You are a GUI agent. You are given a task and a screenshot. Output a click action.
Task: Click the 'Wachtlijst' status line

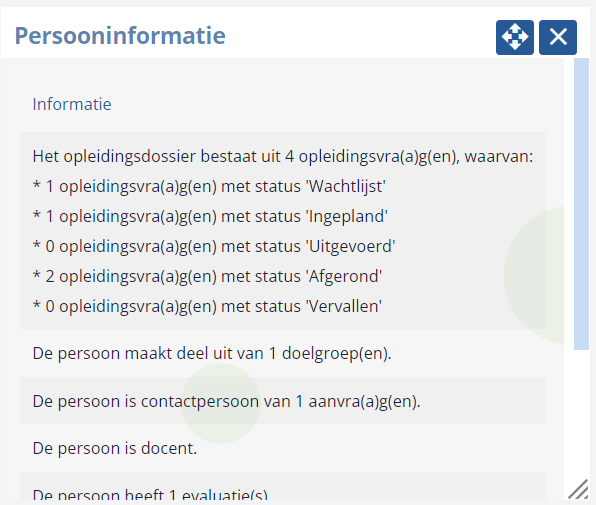pyautogui.click(x=209, y=187)
